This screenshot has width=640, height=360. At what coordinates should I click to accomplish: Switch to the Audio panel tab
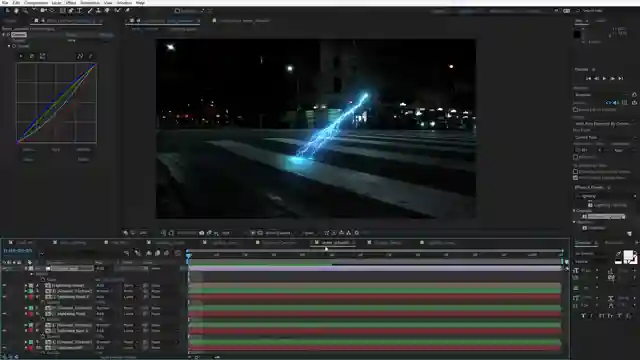pos(600,20)
